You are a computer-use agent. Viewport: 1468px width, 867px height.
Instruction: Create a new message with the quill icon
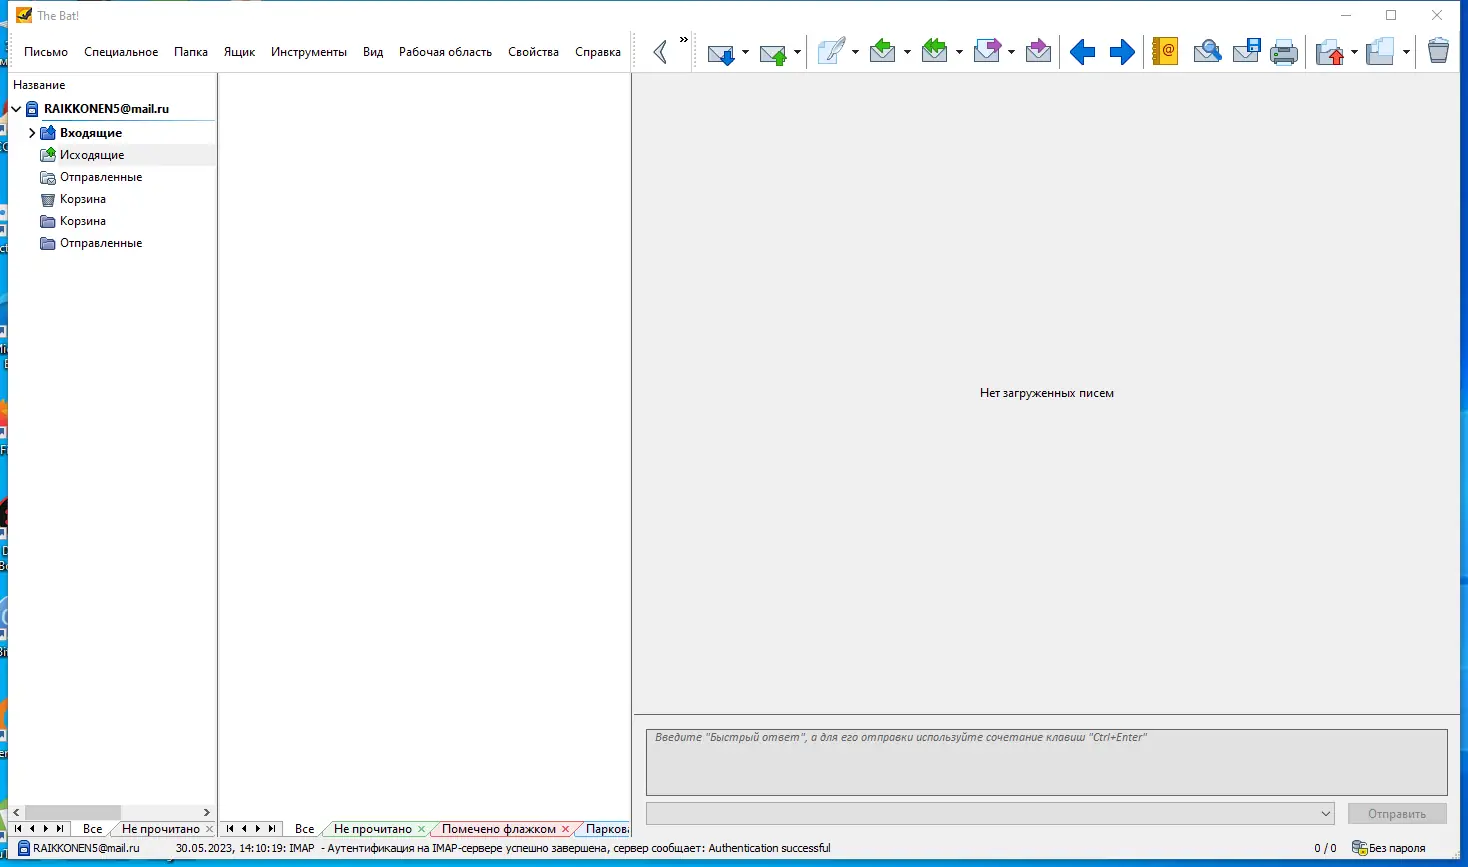[x=831, y=51]
